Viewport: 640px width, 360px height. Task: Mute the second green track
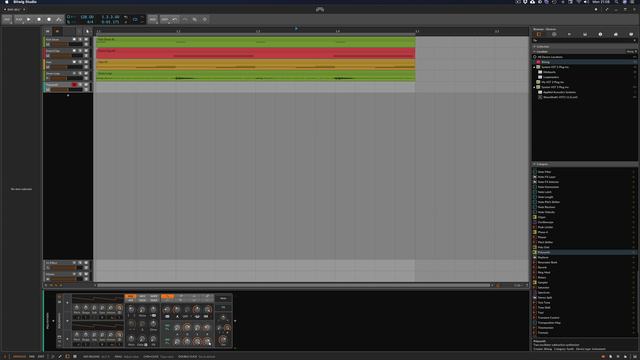coord(86,73)
